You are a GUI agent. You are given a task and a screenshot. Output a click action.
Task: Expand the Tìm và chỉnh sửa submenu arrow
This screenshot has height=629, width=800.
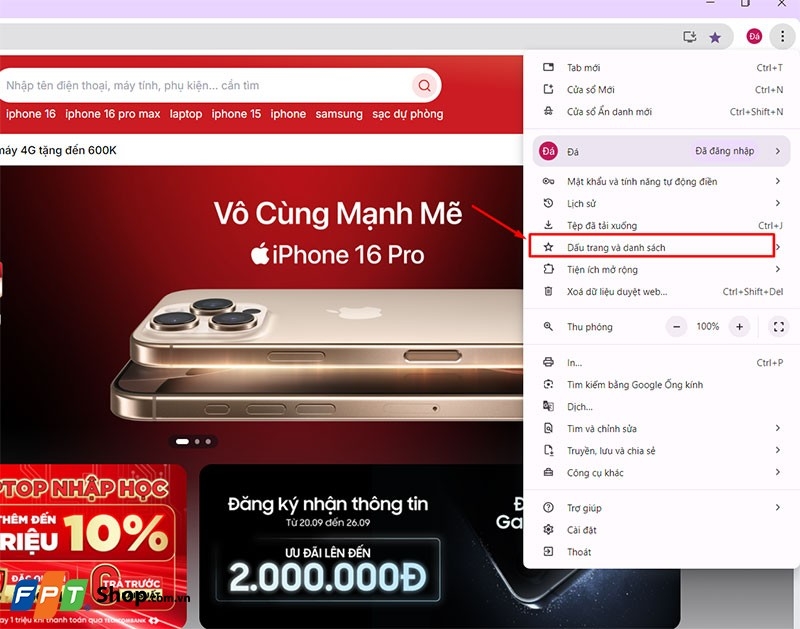pos(778,428)
